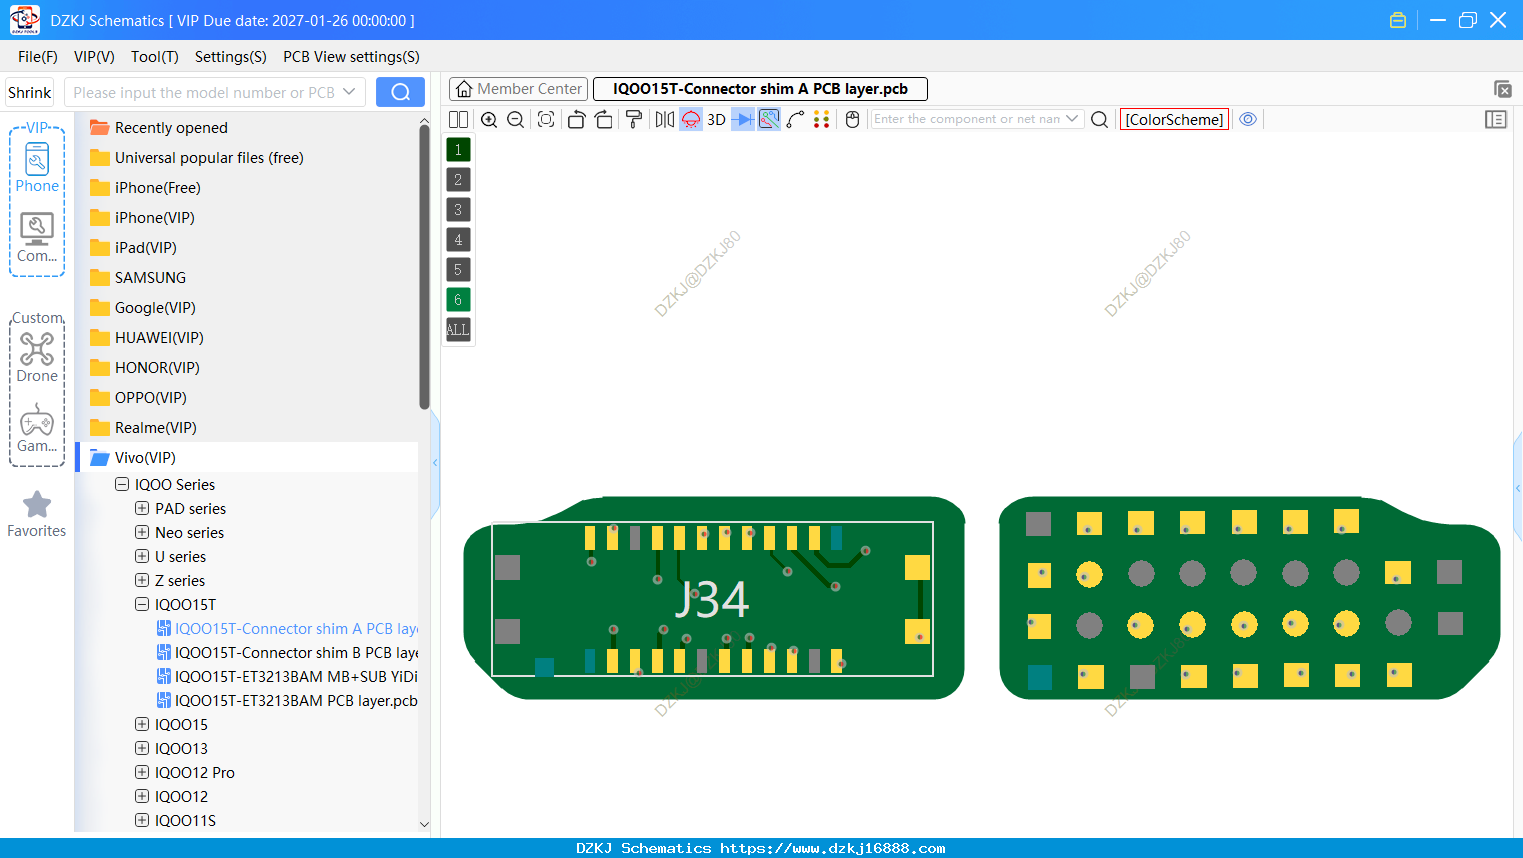The height and width of the screenshot is (858, 1523).
Task: Open the net name dropdown arrow
Action: tap(1073, 119)
